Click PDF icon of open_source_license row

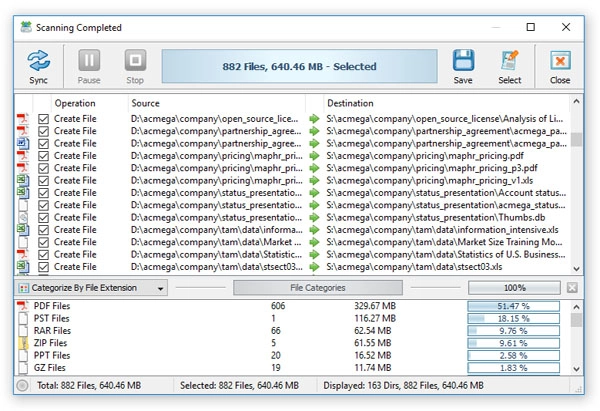23,119
